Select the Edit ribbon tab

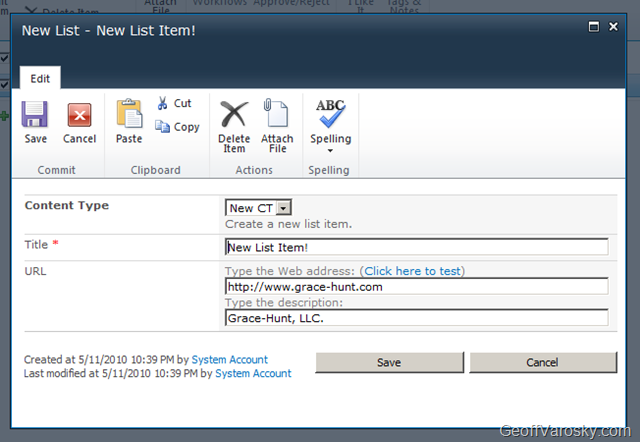[40, 78]
